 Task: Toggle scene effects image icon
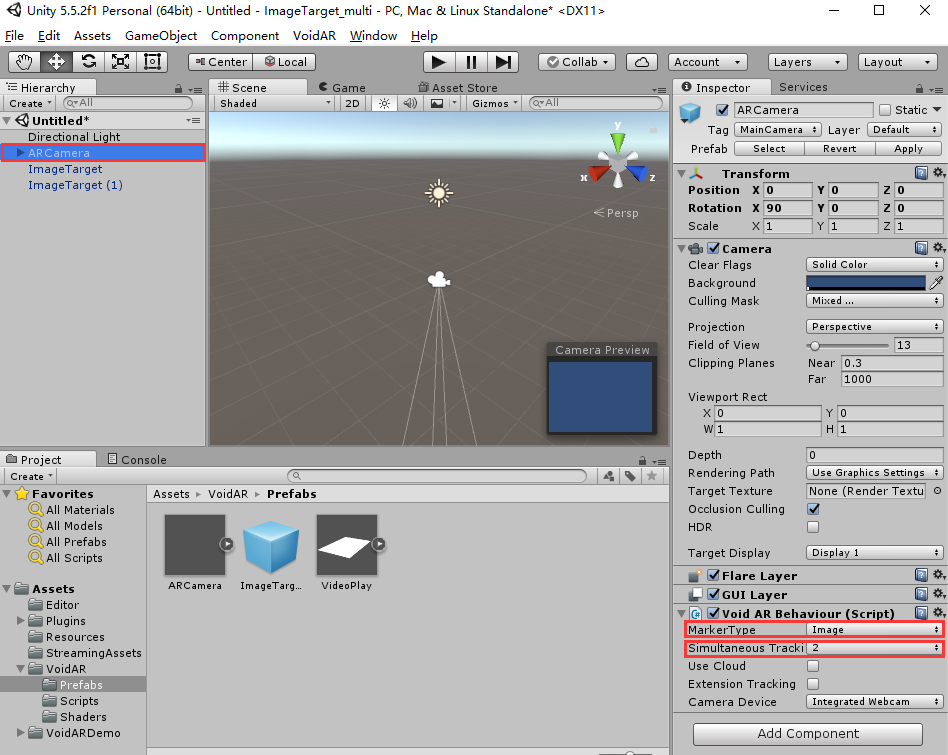[x=437, y=103]
